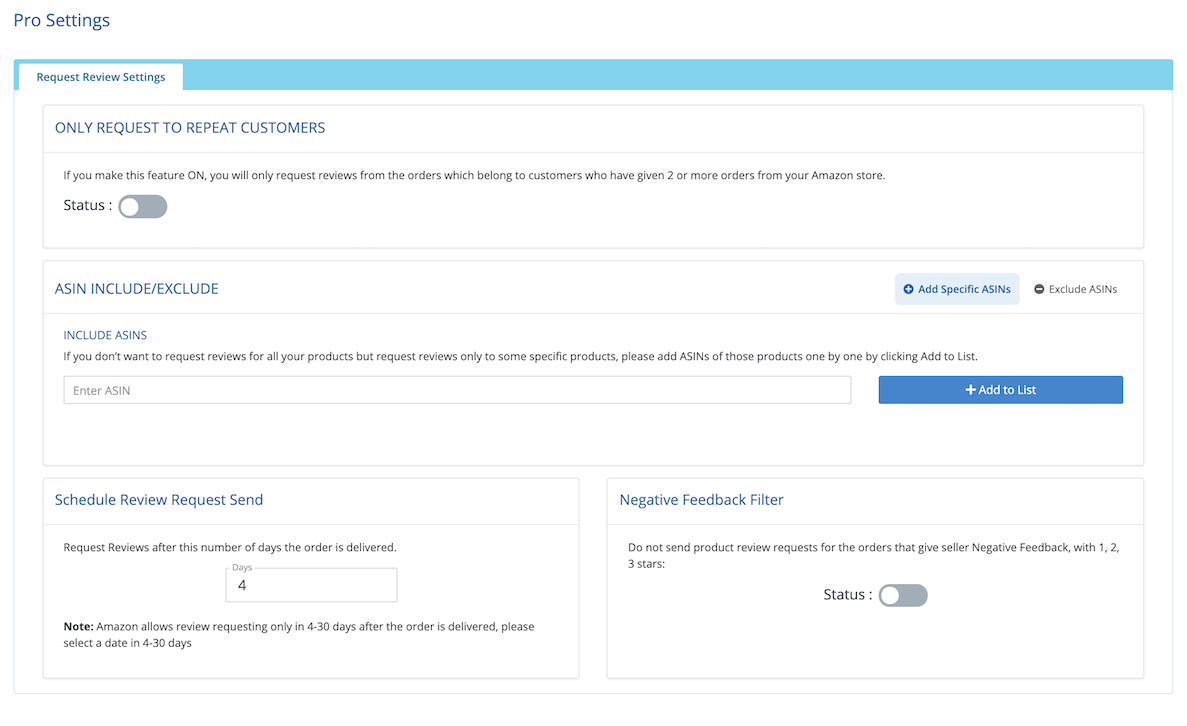The width and height of the screenshot is (1187, 726).
Task: Click the Note about 4-30 days text
Action: (x=299, y=634)
